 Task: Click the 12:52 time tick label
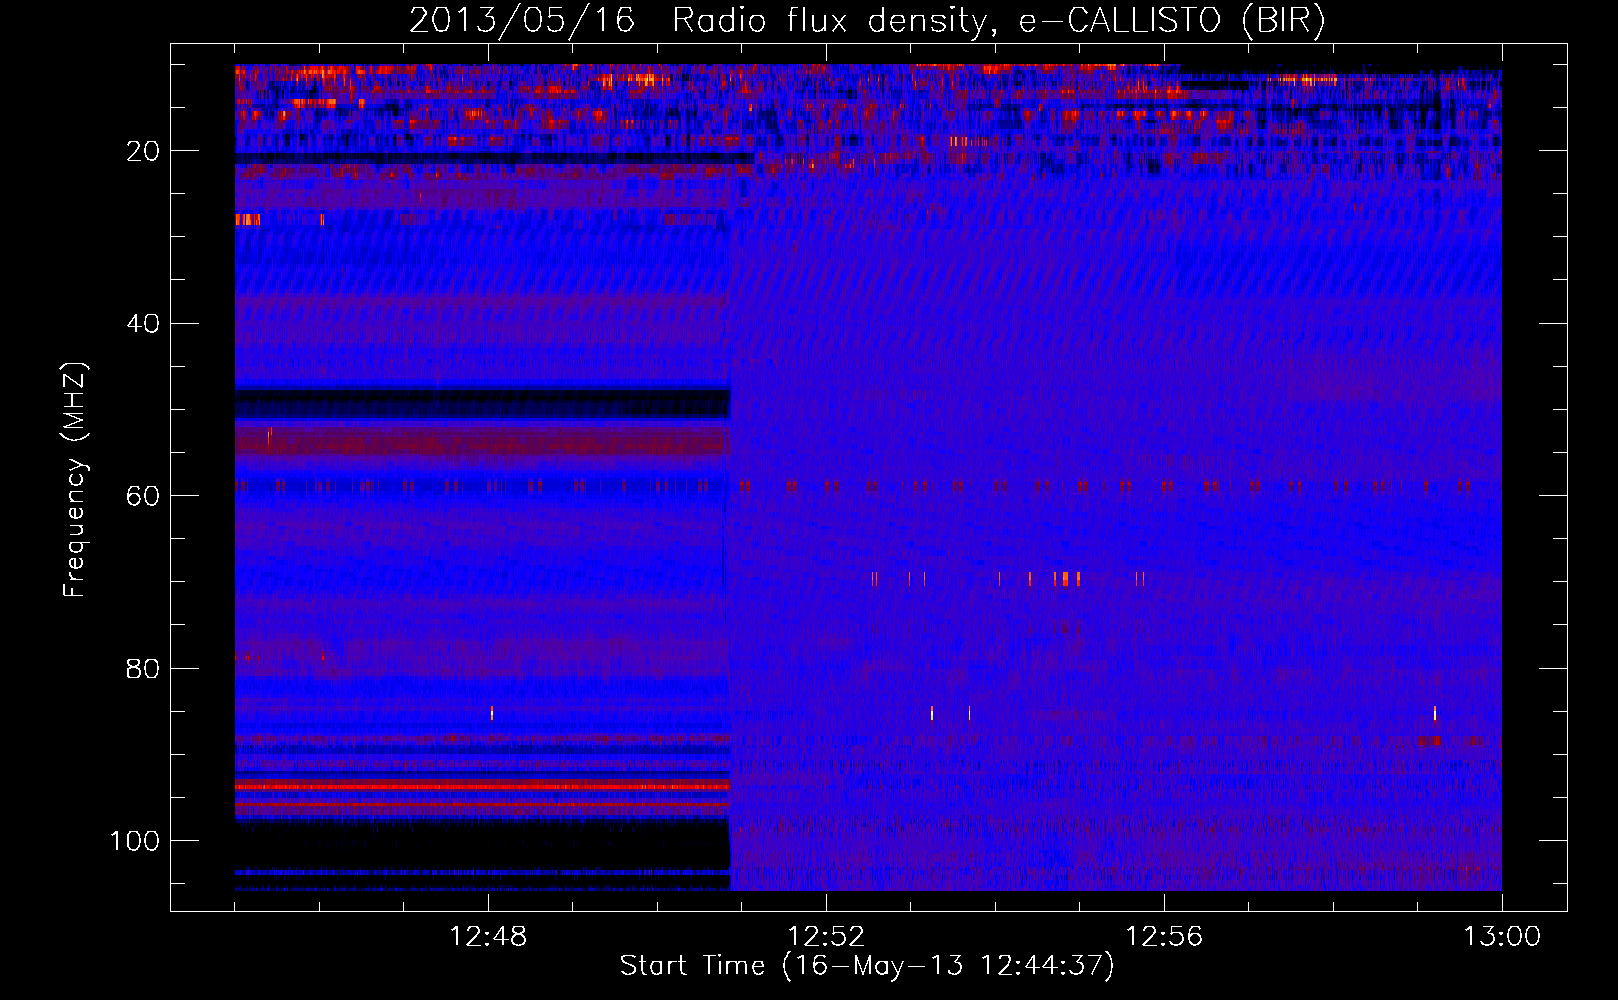826,937
